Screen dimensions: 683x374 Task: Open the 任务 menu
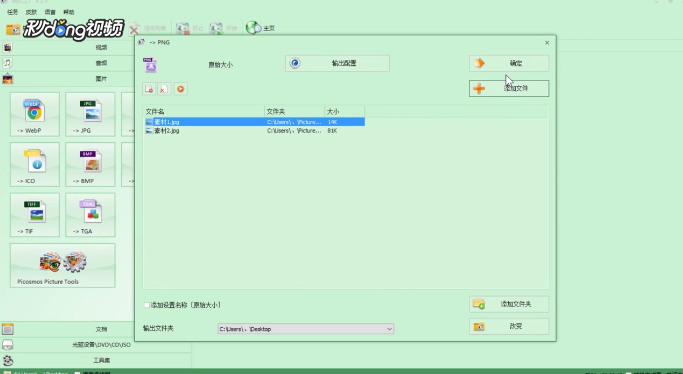coord(13,12)
